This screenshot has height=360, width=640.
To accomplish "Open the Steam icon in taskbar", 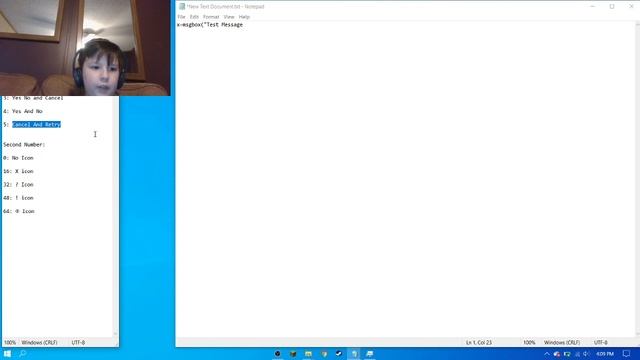I will [339, 353].
